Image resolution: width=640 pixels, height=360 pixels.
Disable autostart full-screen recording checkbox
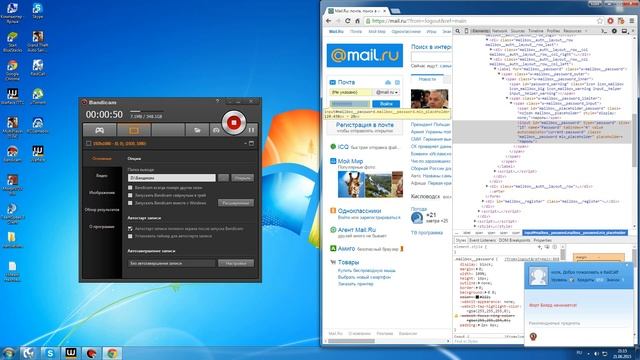coord(130,229)
